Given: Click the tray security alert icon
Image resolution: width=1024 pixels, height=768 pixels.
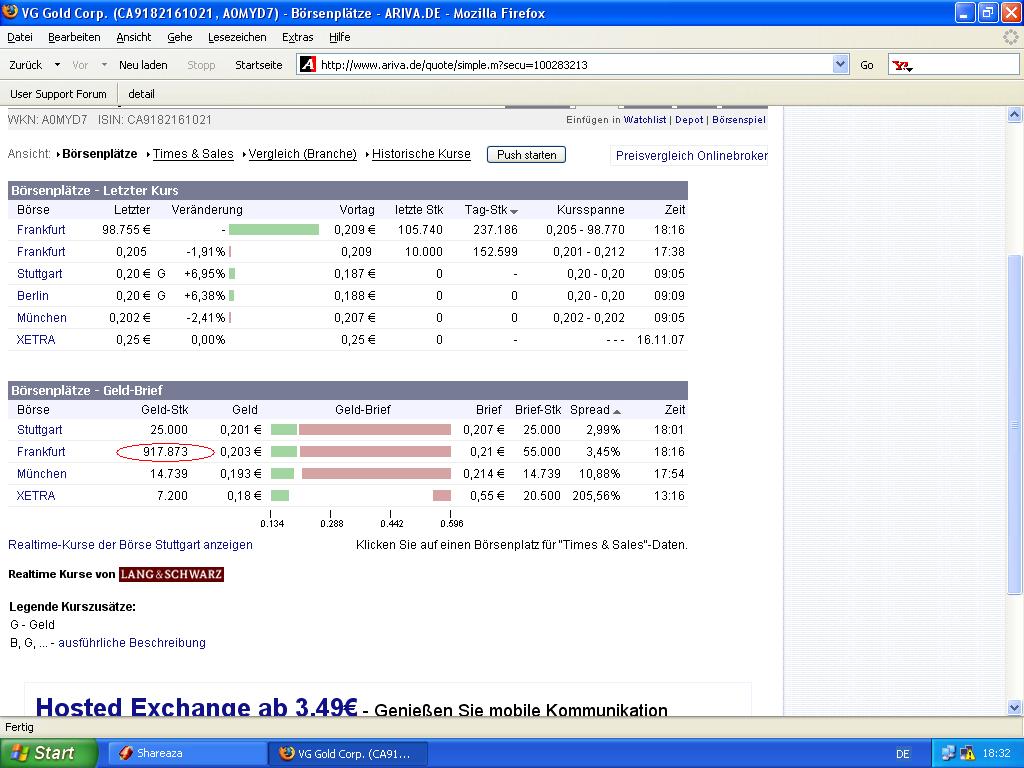Looking at the screenshot, I should (967, 754).
